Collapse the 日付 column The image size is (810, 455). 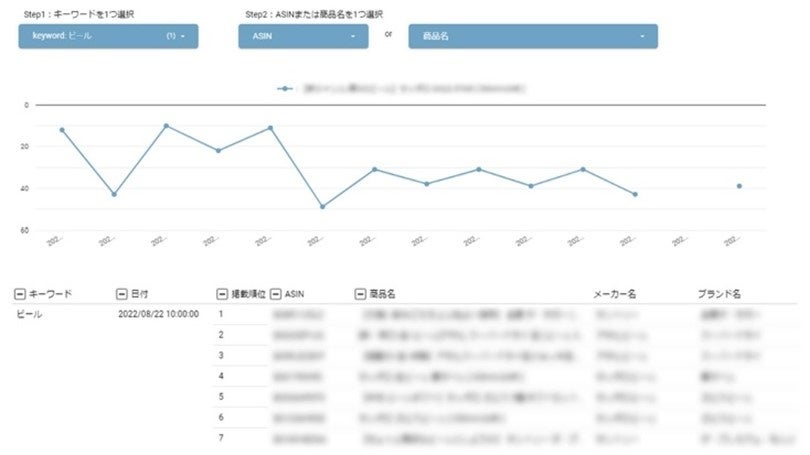(x=121, y=294)
